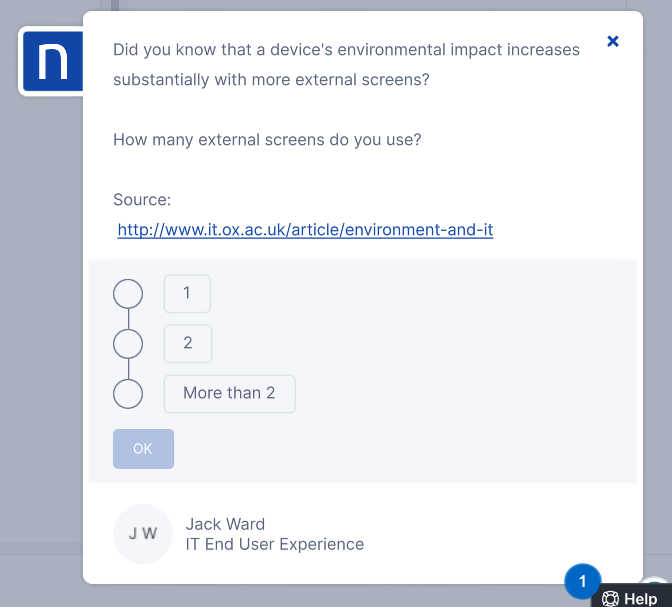Click the green icon behind the Help widget
The height and width of the screenshot is (607, 672).
pos(658,584)
